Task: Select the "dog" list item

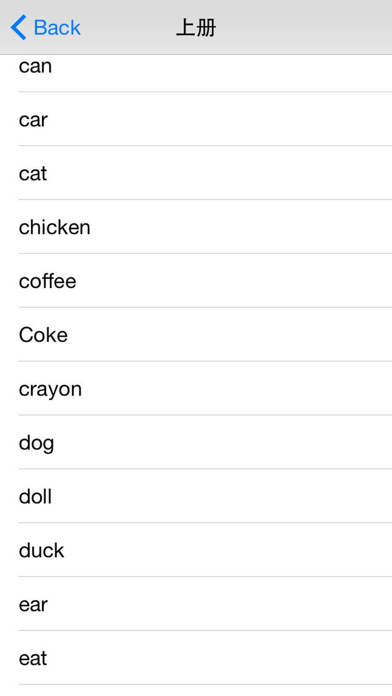Action: (x=196, y=442)
